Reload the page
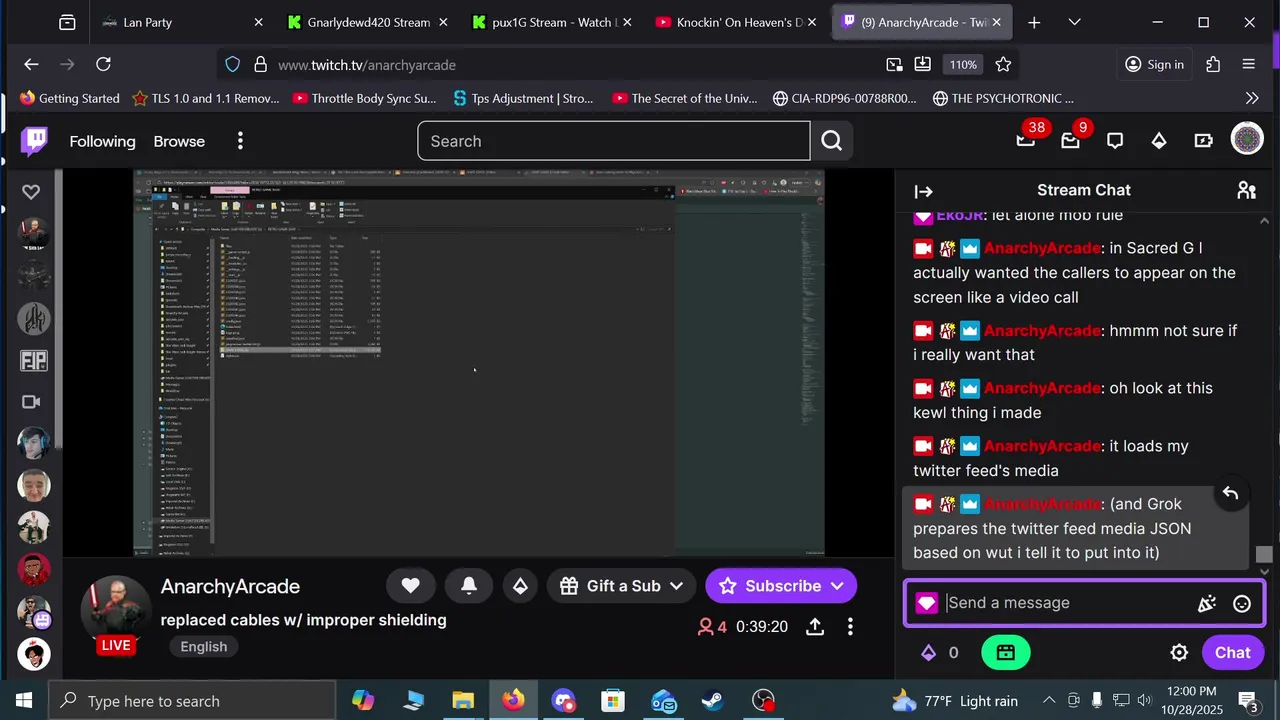The width and height of the screenshot is (1280, 720). [x=103, y=64]
